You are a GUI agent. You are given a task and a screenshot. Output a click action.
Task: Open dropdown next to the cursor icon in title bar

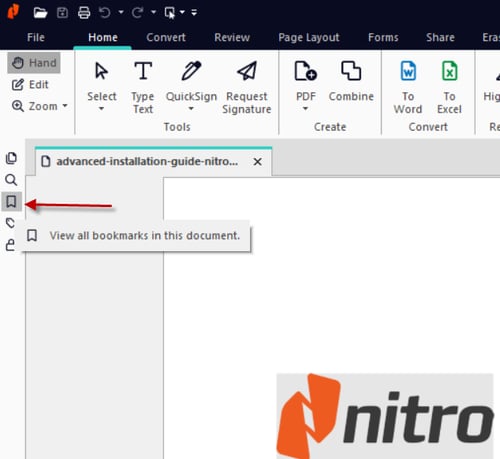(182, 12)
